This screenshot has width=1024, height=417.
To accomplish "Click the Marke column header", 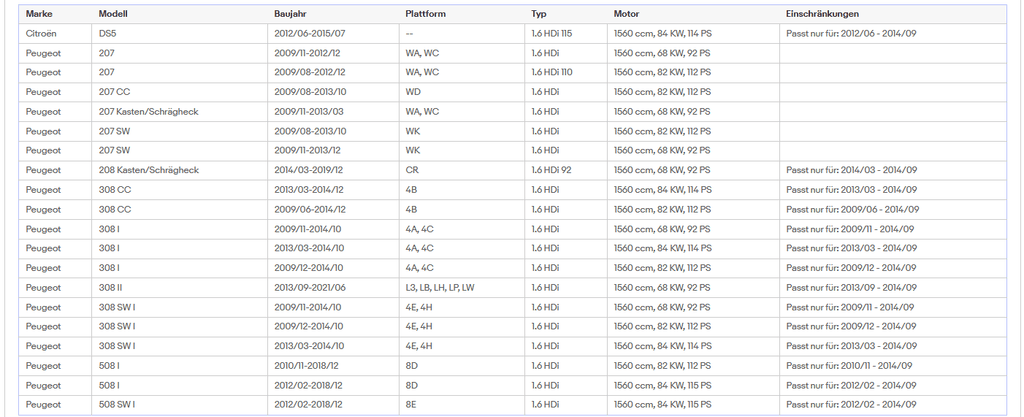I will (56, 14).
